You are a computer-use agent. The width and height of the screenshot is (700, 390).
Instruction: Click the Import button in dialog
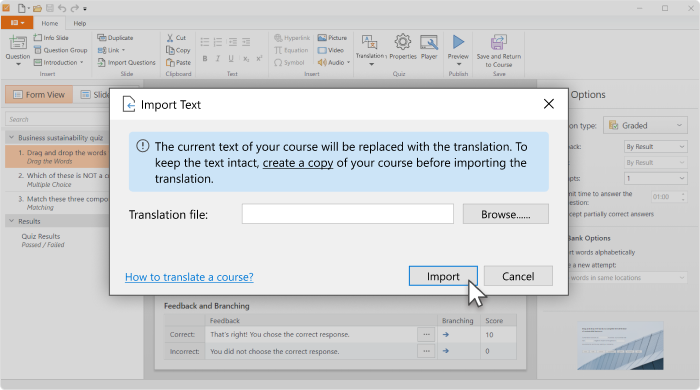tap(443, 276)
